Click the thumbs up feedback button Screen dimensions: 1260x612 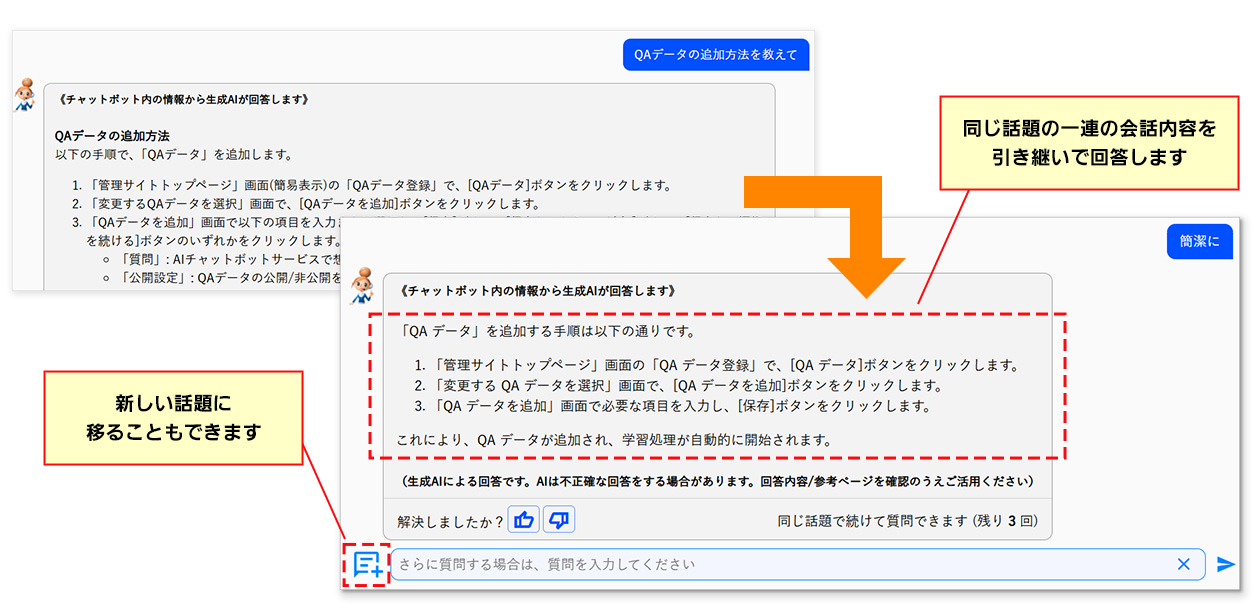[x=524, y=520]
